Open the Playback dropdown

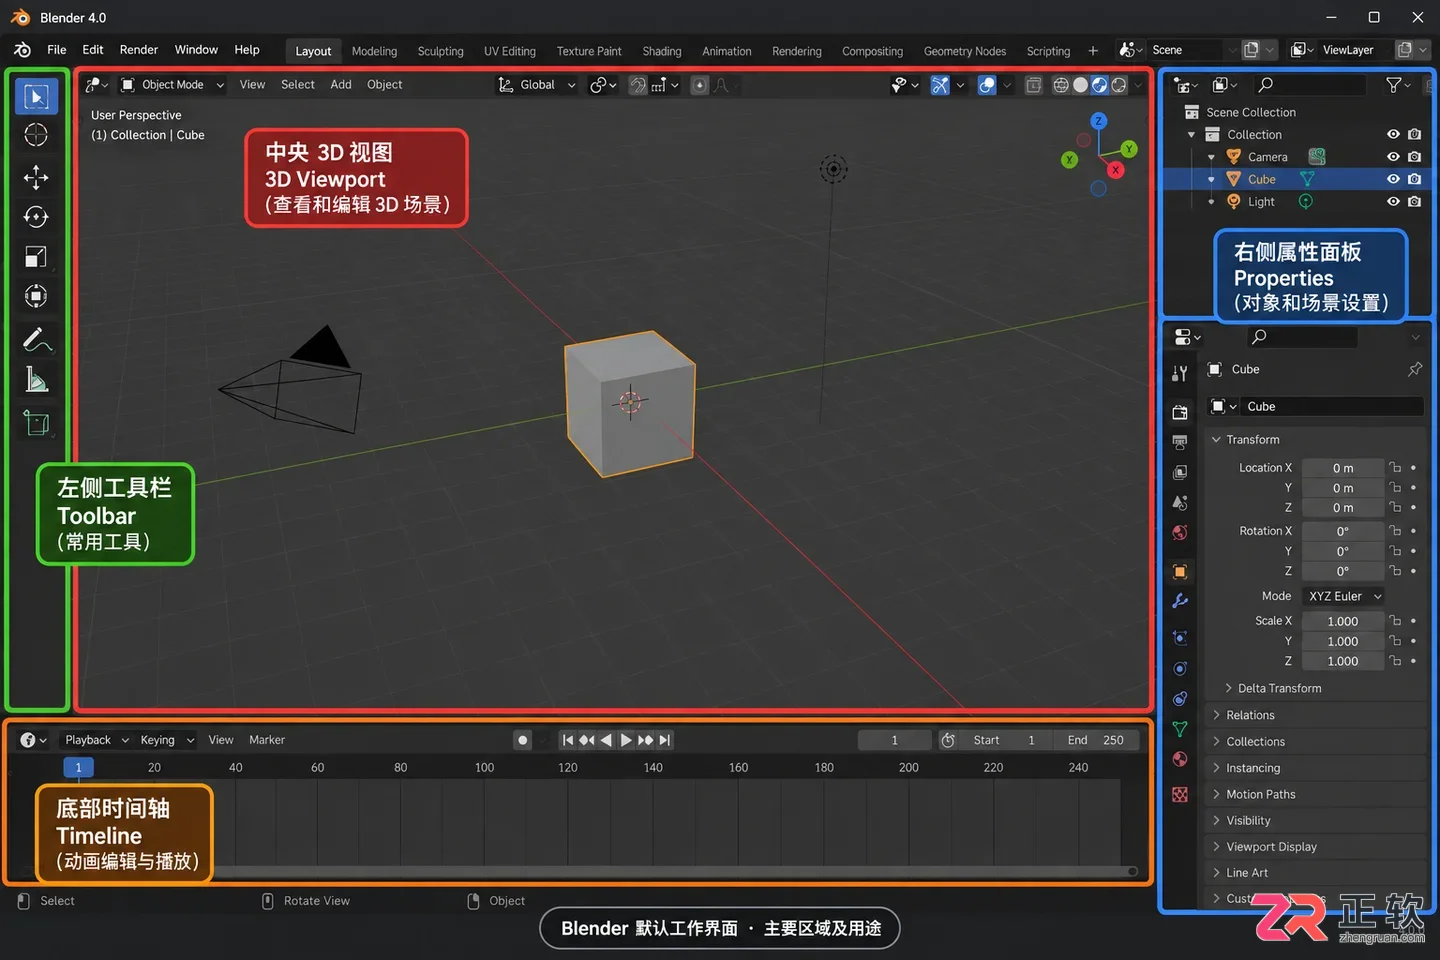(97, 740)
